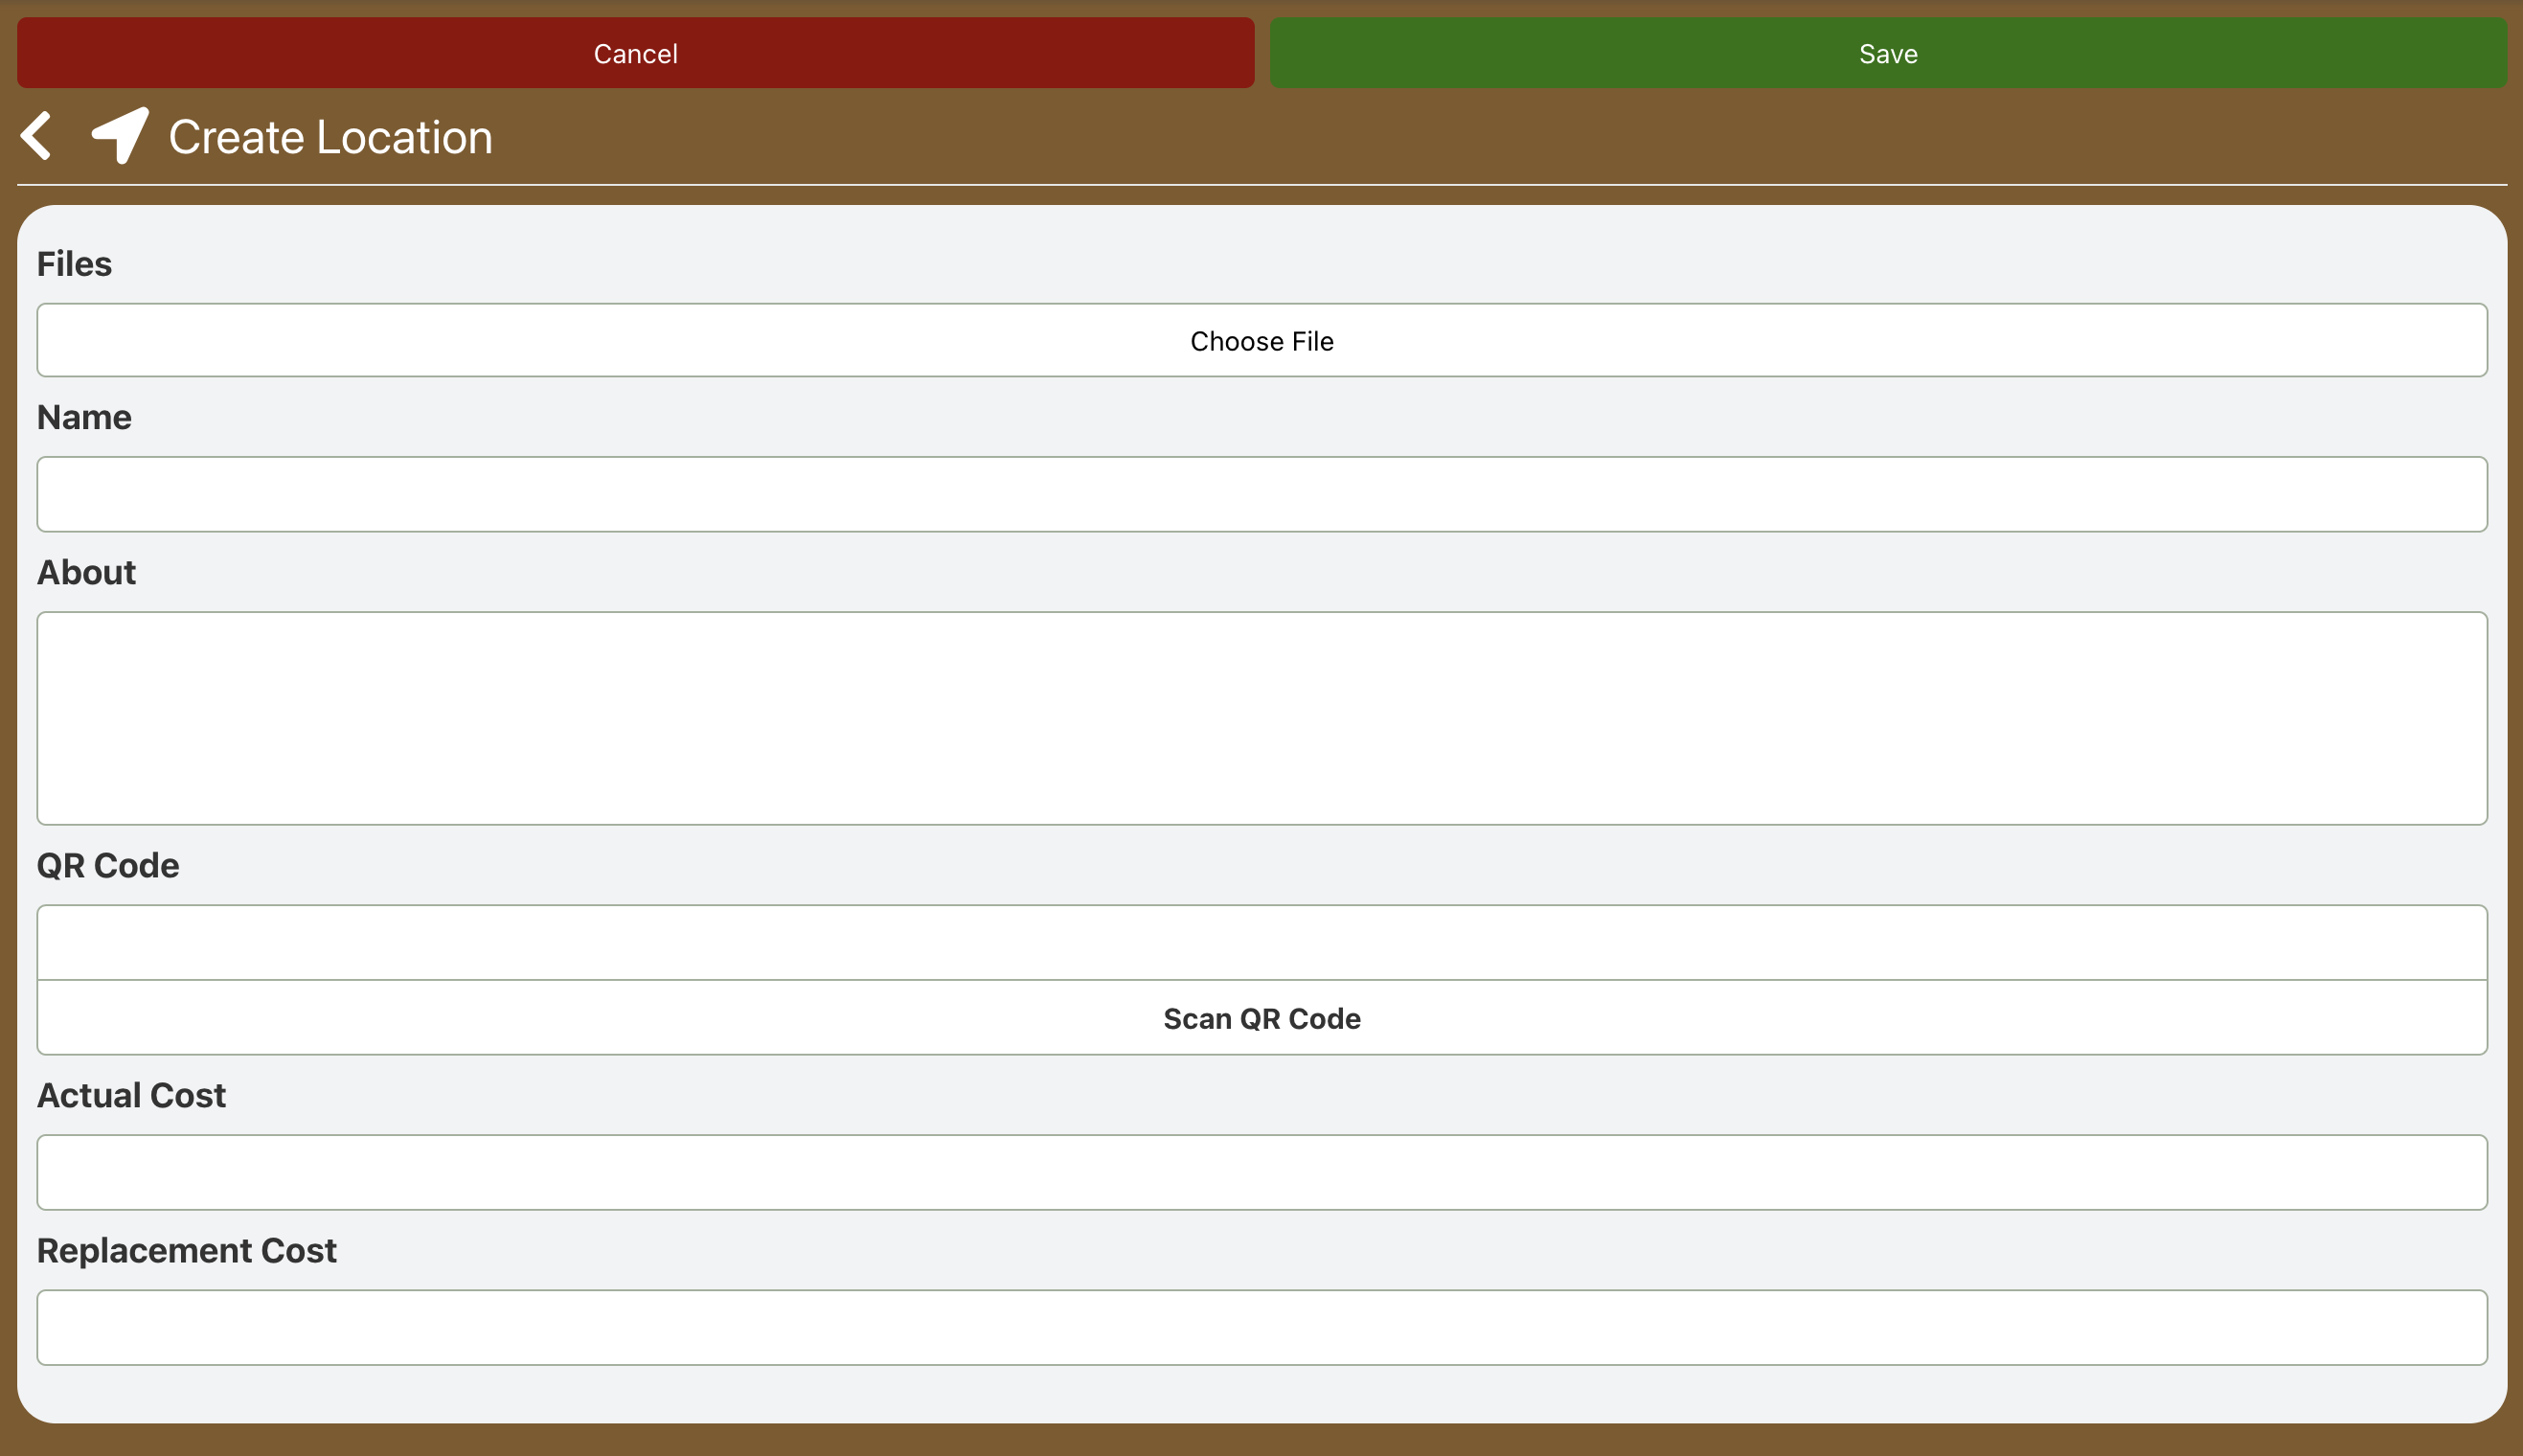The height and width of the screenshot is (1456, 2523).
Task: Click inside the About text area
Action: coord(1261,718)
